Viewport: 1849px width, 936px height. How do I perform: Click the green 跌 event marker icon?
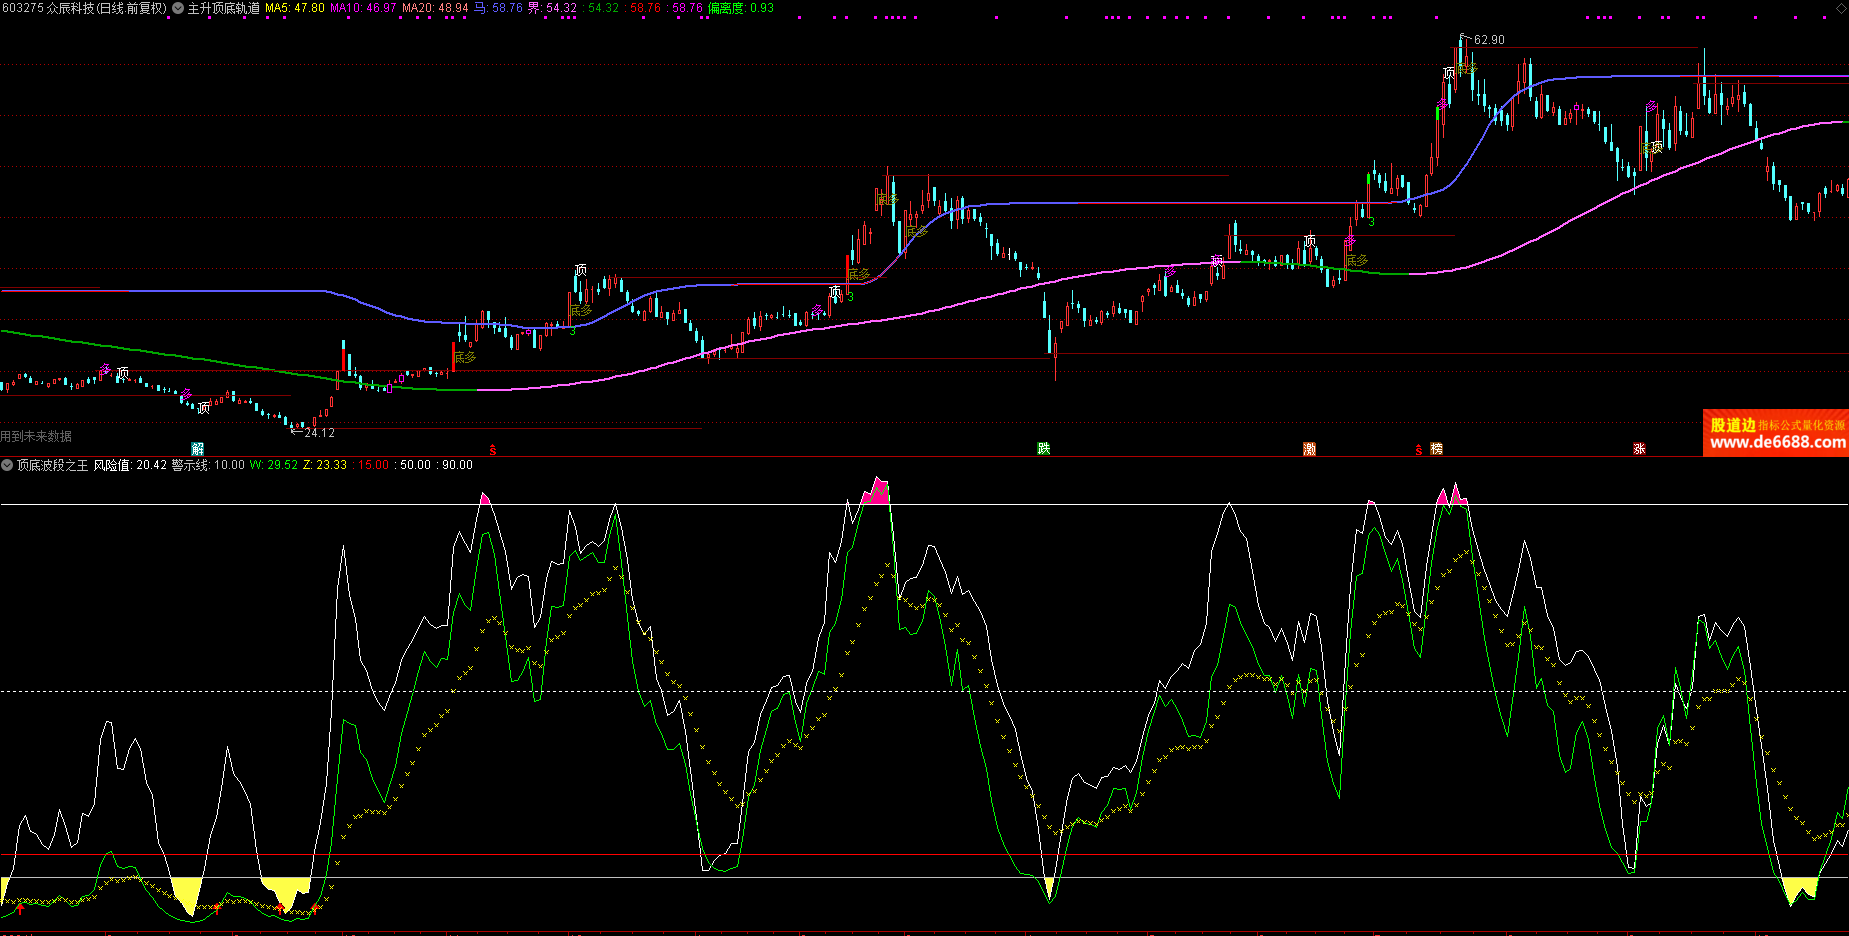pyautogui.click(x=1043, y=449)
